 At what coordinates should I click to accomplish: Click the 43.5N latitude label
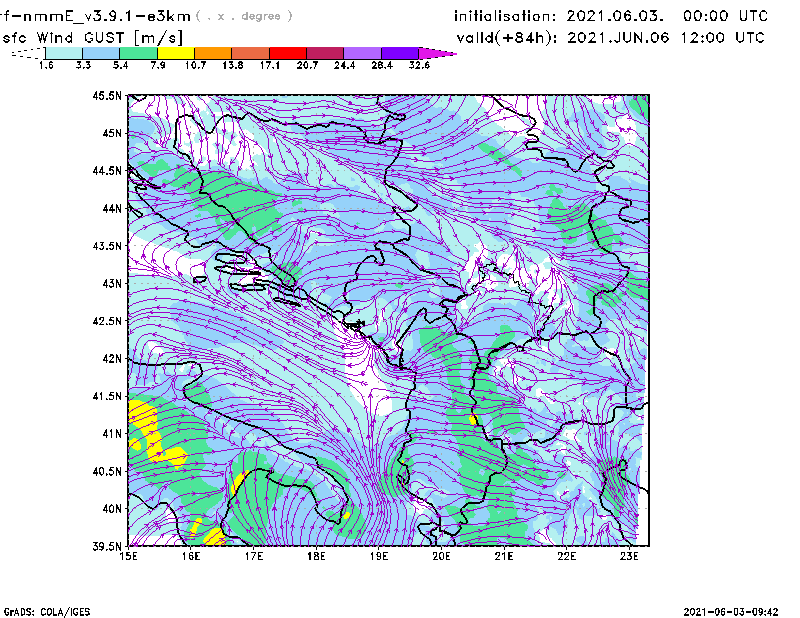[107, 246]
